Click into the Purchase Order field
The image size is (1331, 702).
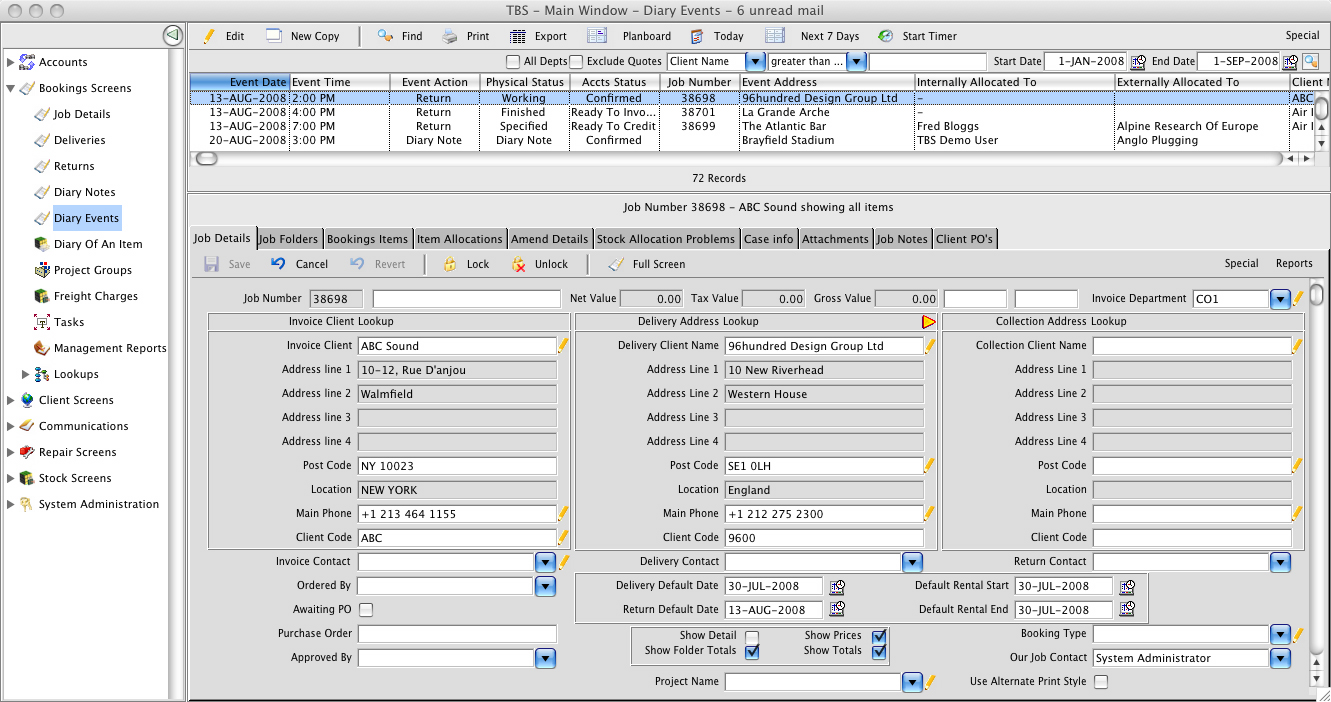click(457, 634)
